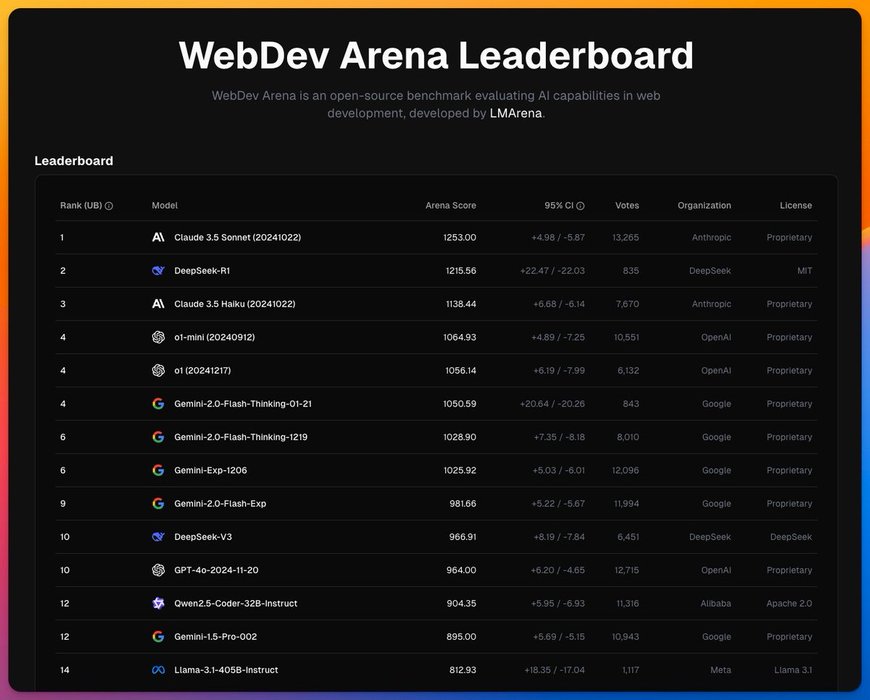Click the 1253.00 arena score value
Viewport: 870px width, 700px height.
click(459, 237)
